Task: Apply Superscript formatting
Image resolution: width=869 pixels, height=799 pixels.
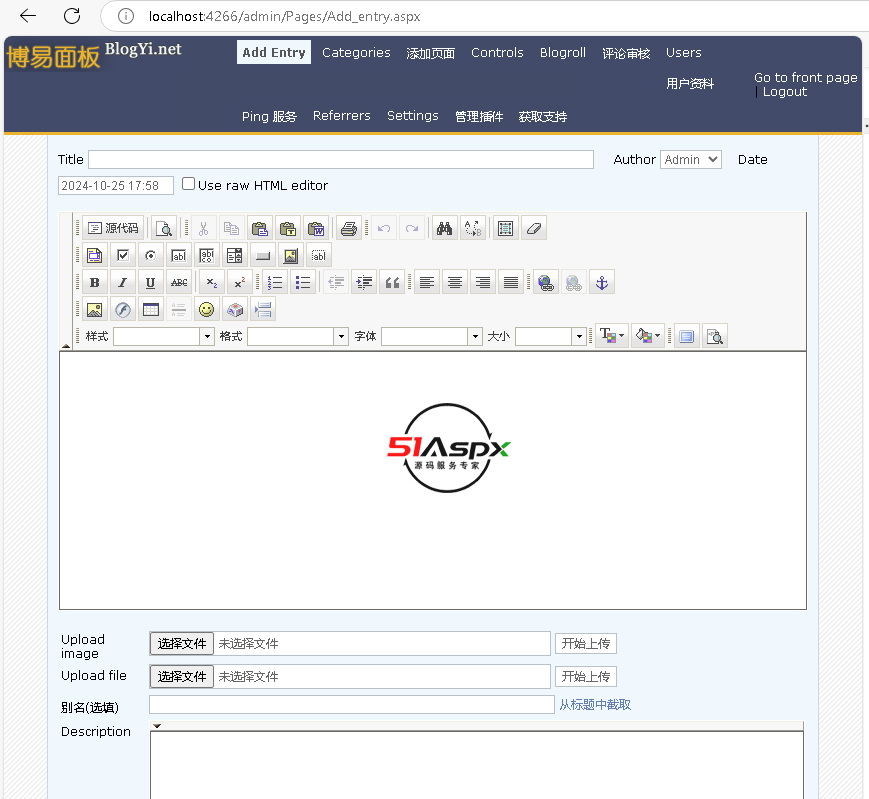Action: click(239, 283)
